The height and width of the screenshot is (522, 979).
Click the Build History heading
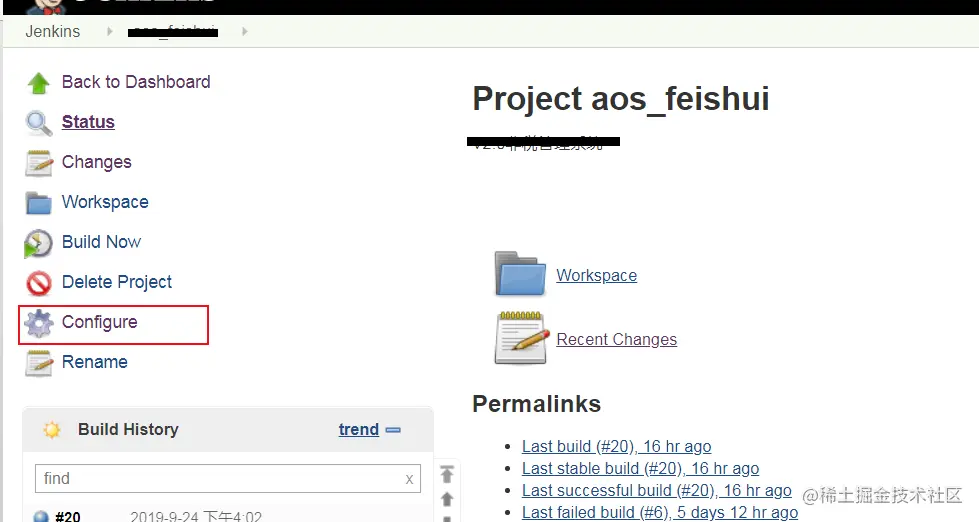[128, 430]
